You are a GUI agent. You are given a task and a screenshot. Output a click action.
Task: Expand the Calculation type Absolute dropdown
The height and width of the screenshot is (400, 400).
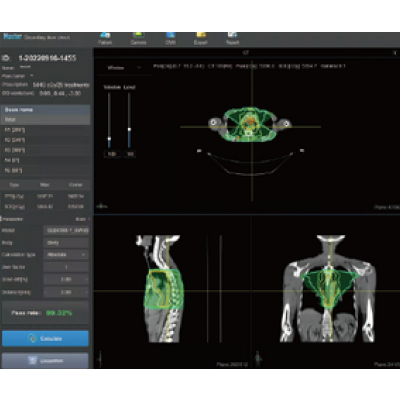coord(66,255)
